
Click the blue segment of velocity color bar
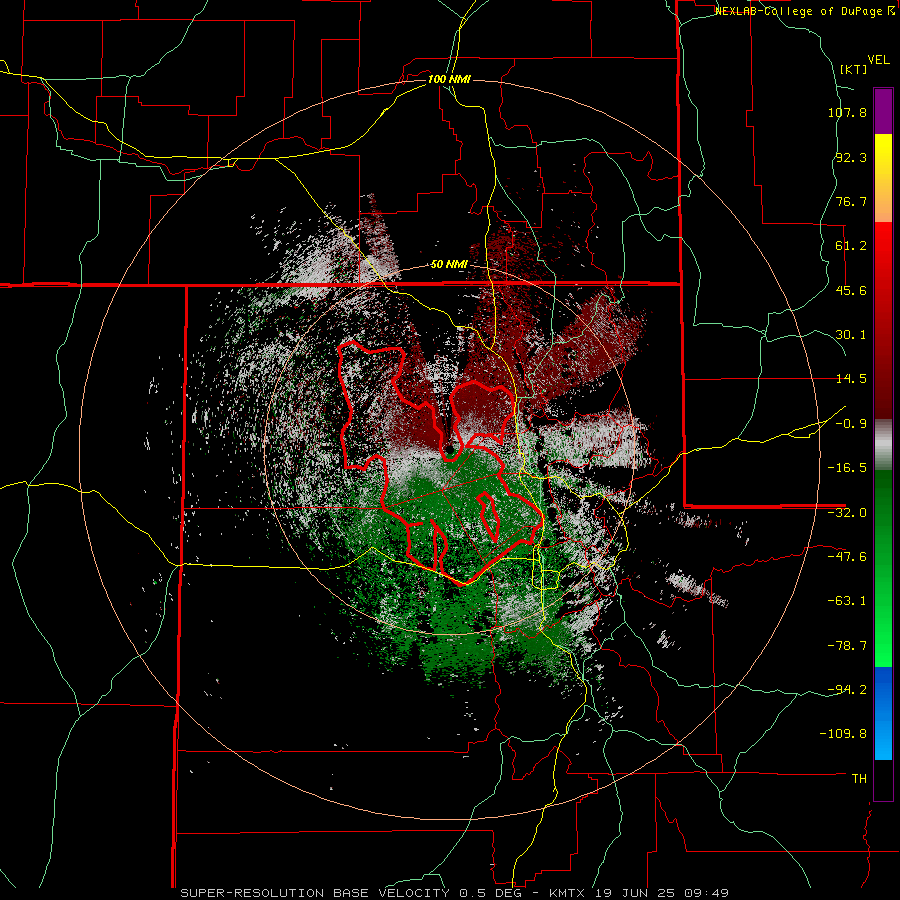click(883, 713)
